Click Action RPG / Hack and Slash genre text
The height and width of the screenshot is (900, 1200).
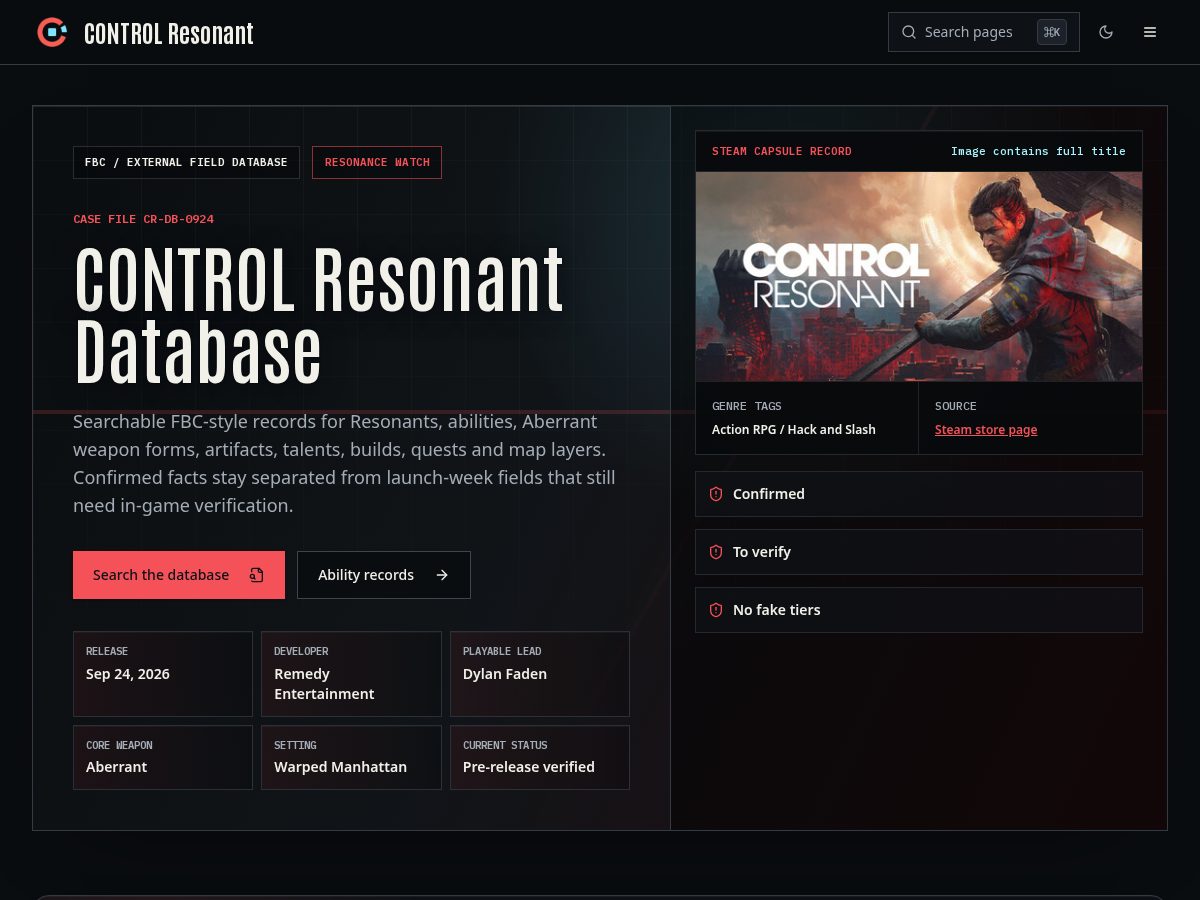(794, 430)
